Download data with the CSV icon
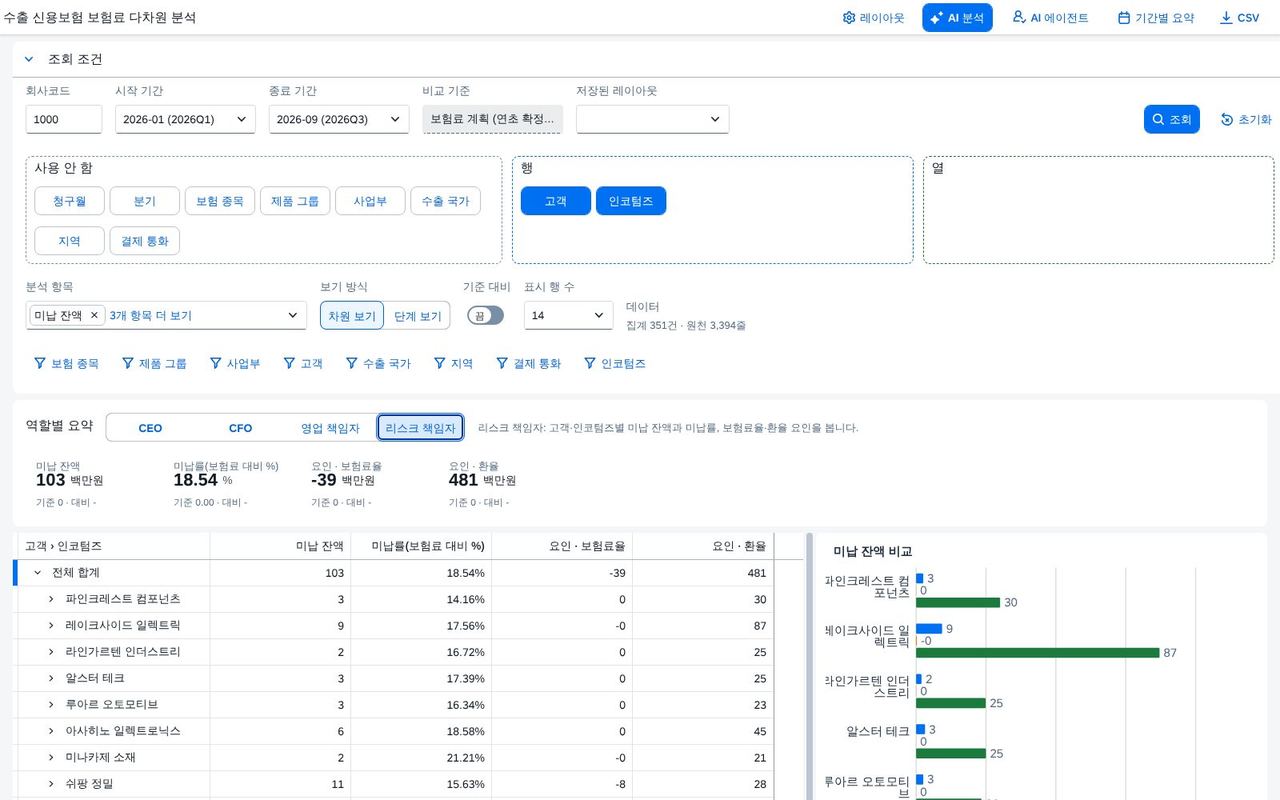The image size is (1280, 800). [1226, 18]
